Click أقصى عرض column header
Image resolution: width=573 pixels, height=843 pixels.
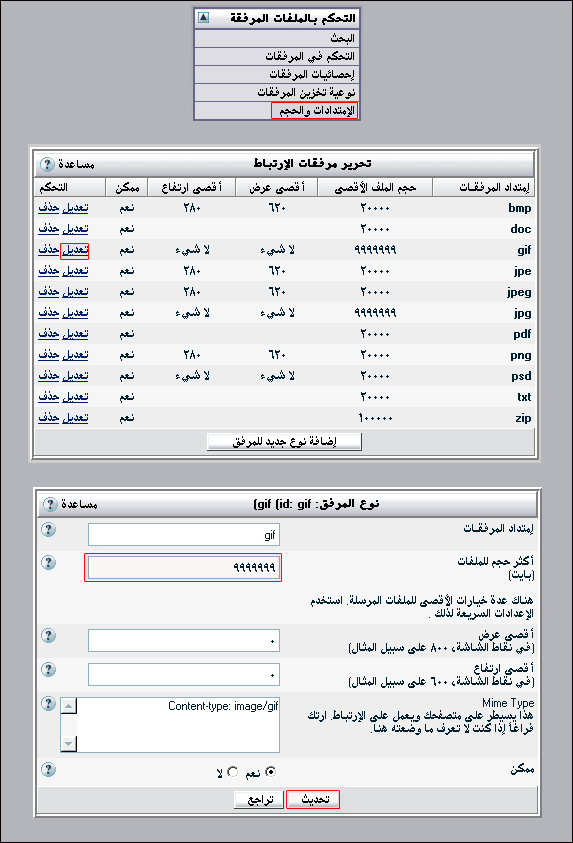tap(276, 187)
